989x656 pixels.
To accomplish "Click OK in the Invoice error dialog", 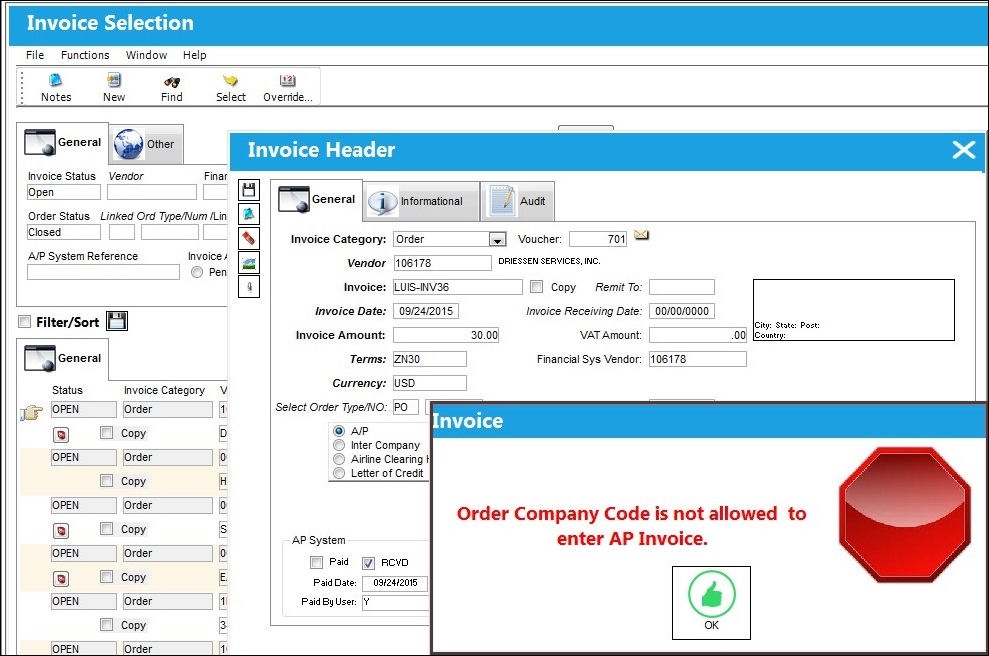I will (711, 602).
